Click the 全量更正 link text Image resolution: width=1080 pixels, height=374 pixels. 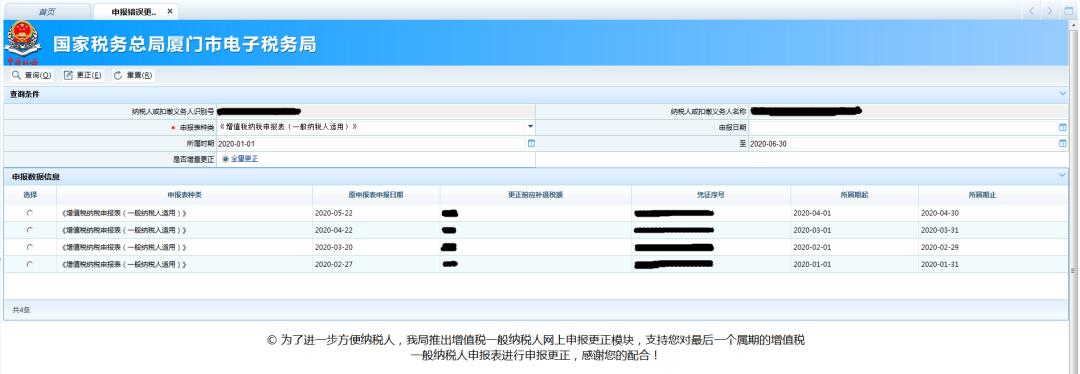244,159
